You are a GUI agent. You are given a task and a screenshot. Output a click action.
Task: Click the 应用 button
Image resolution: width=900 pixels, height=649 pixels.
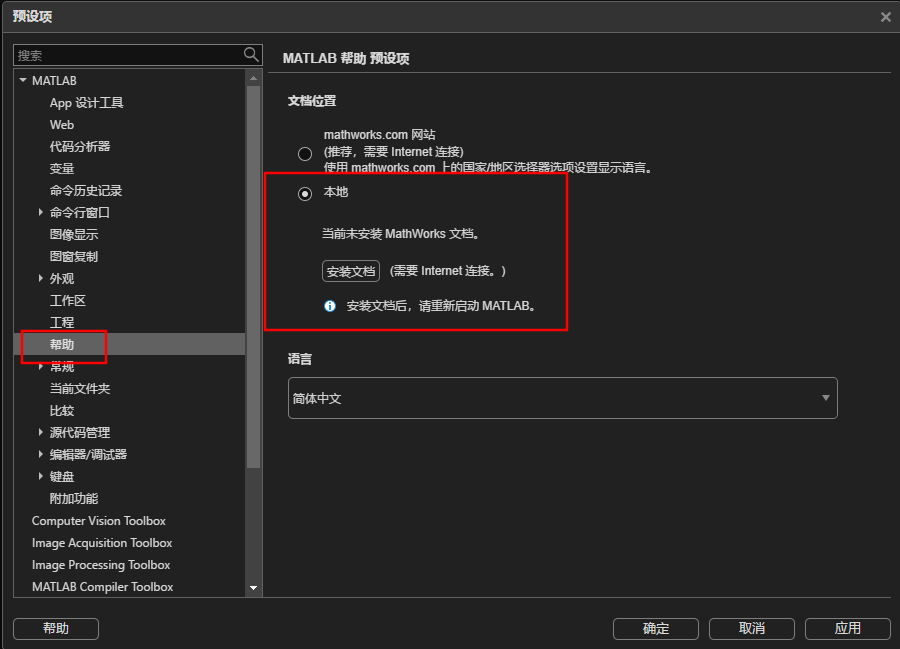click(848, 628)
